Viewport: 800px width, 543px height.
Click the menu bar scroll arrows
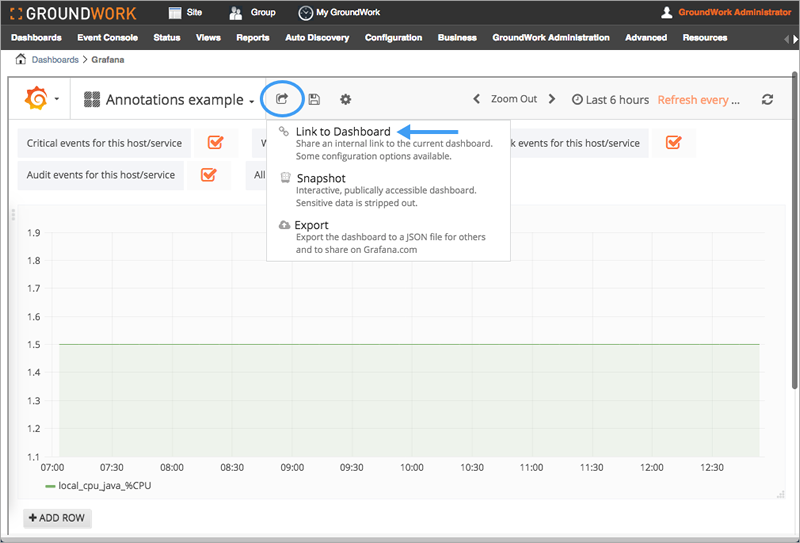pos(791,39)
